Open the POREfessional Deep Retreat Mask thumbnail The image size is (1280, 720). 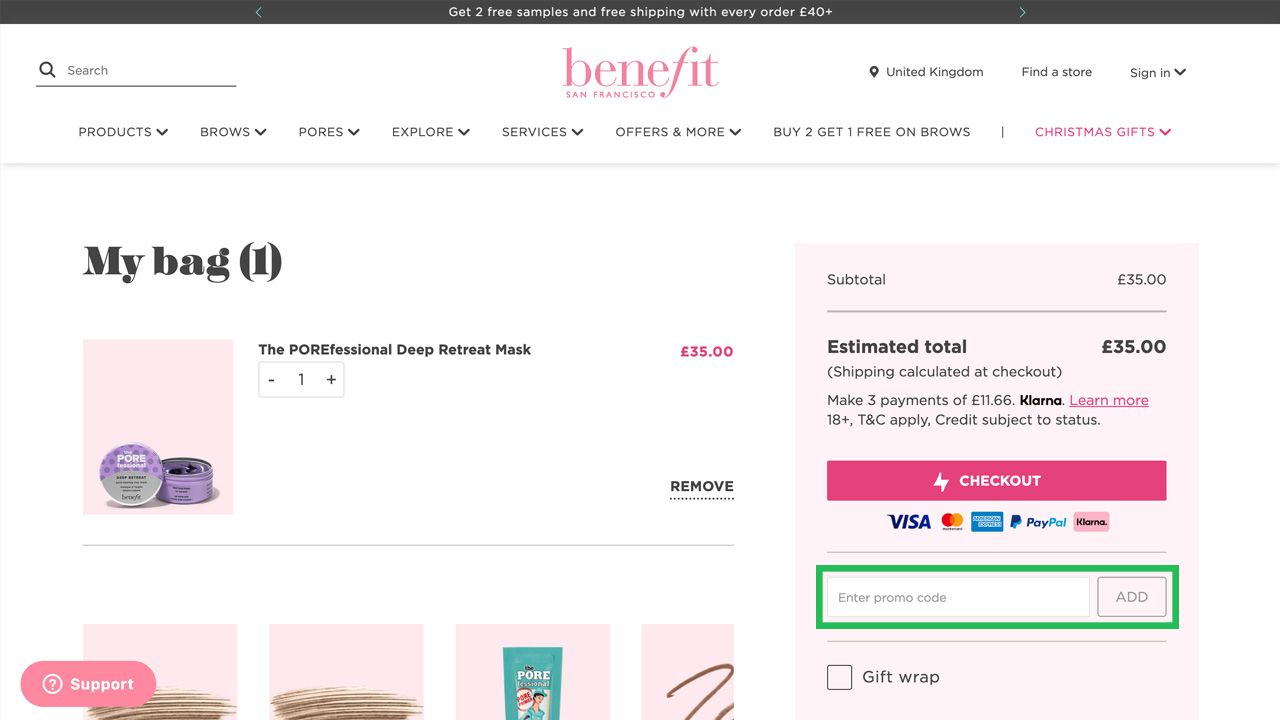tap(158, 427)
